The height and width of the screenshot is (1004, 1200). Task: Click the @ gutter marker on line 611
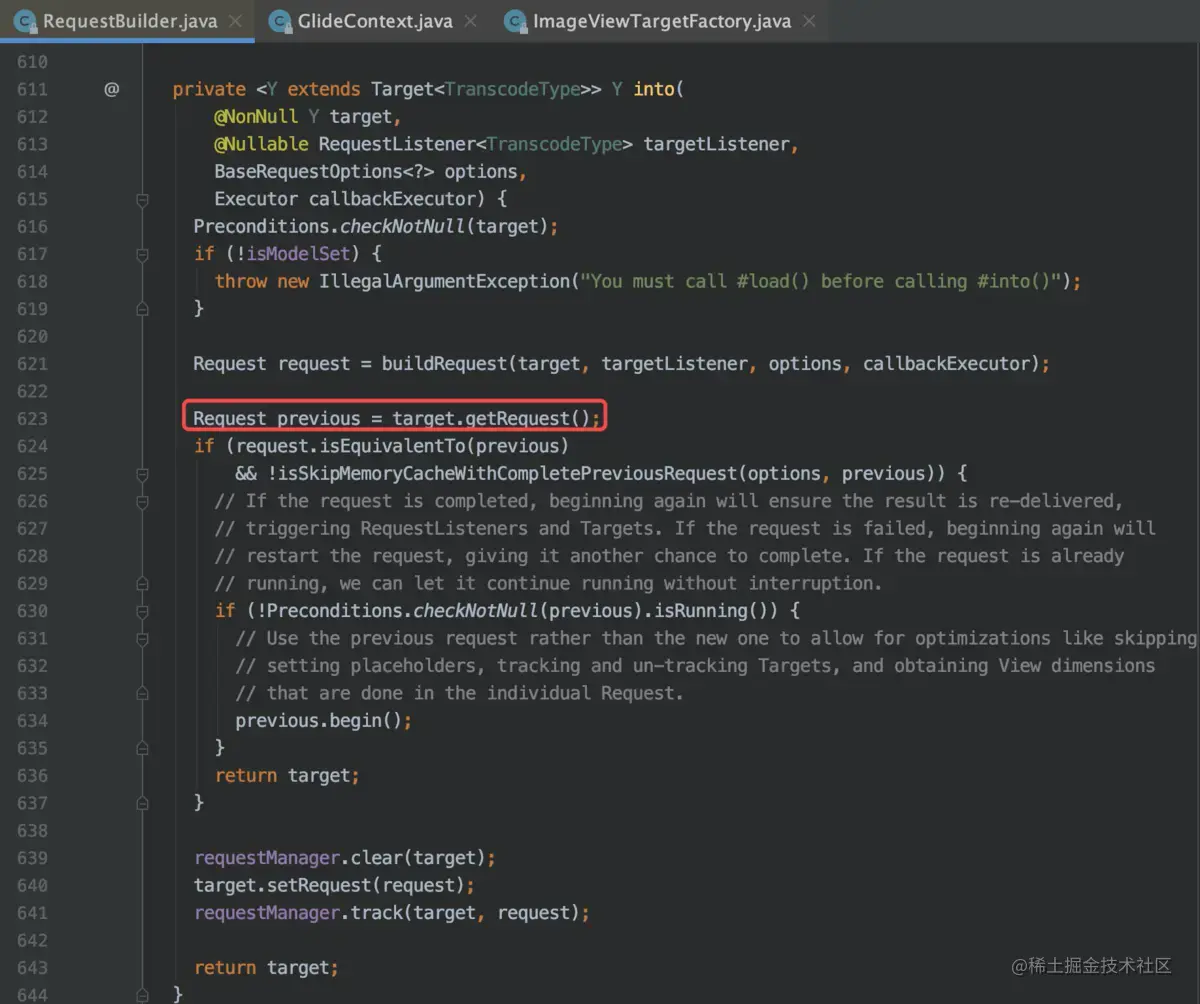click(111, 89)
